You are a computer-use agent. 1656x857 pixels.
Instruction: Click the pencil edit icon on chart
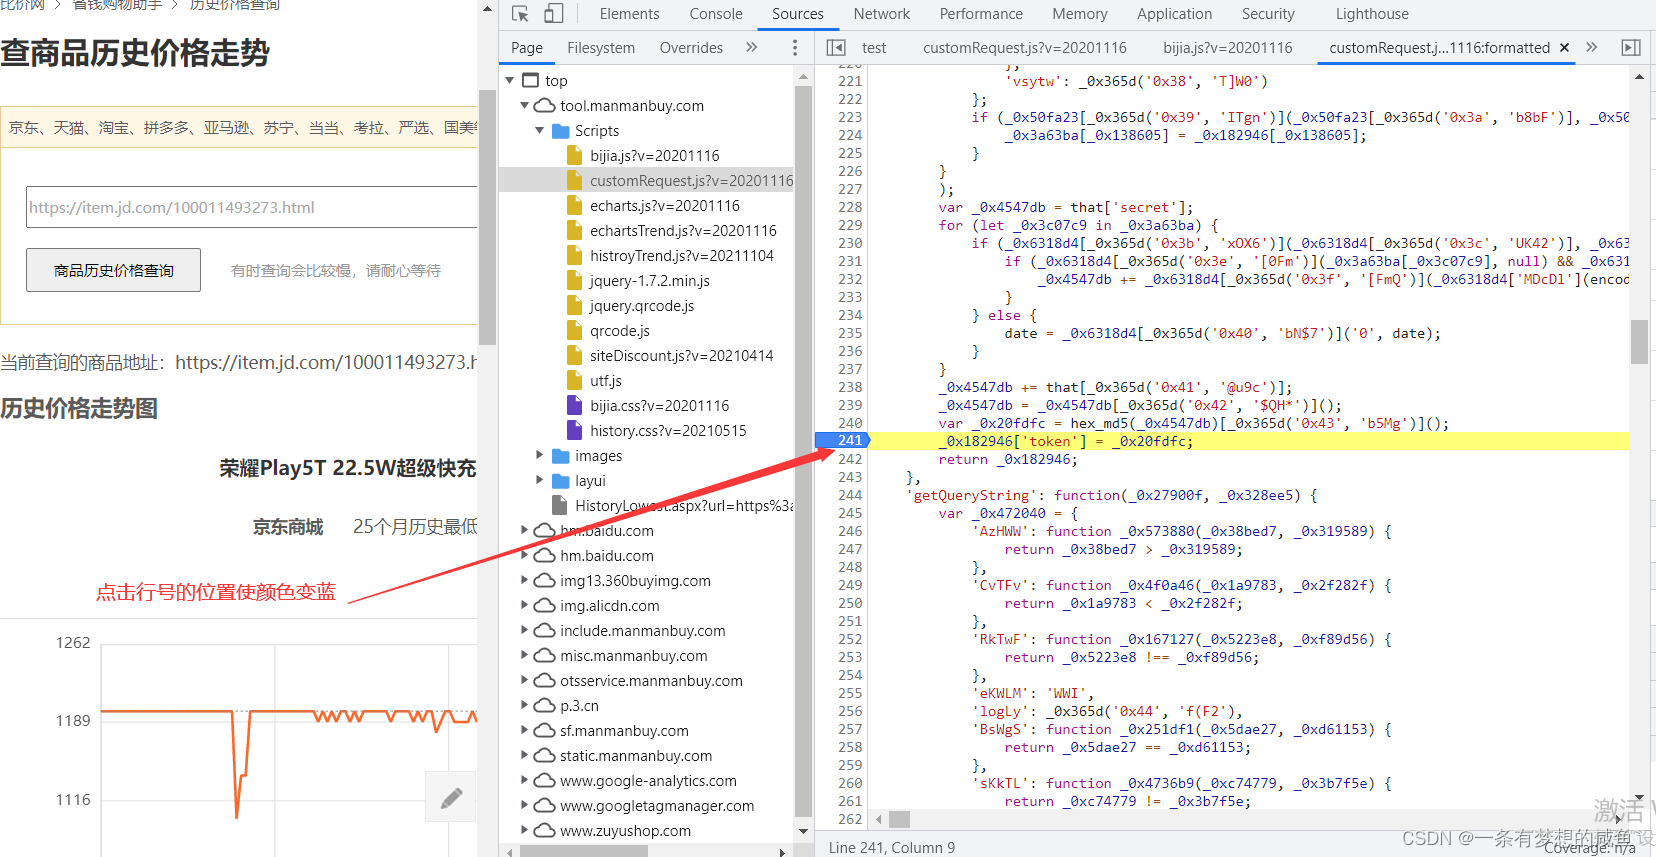coord(451,797)
